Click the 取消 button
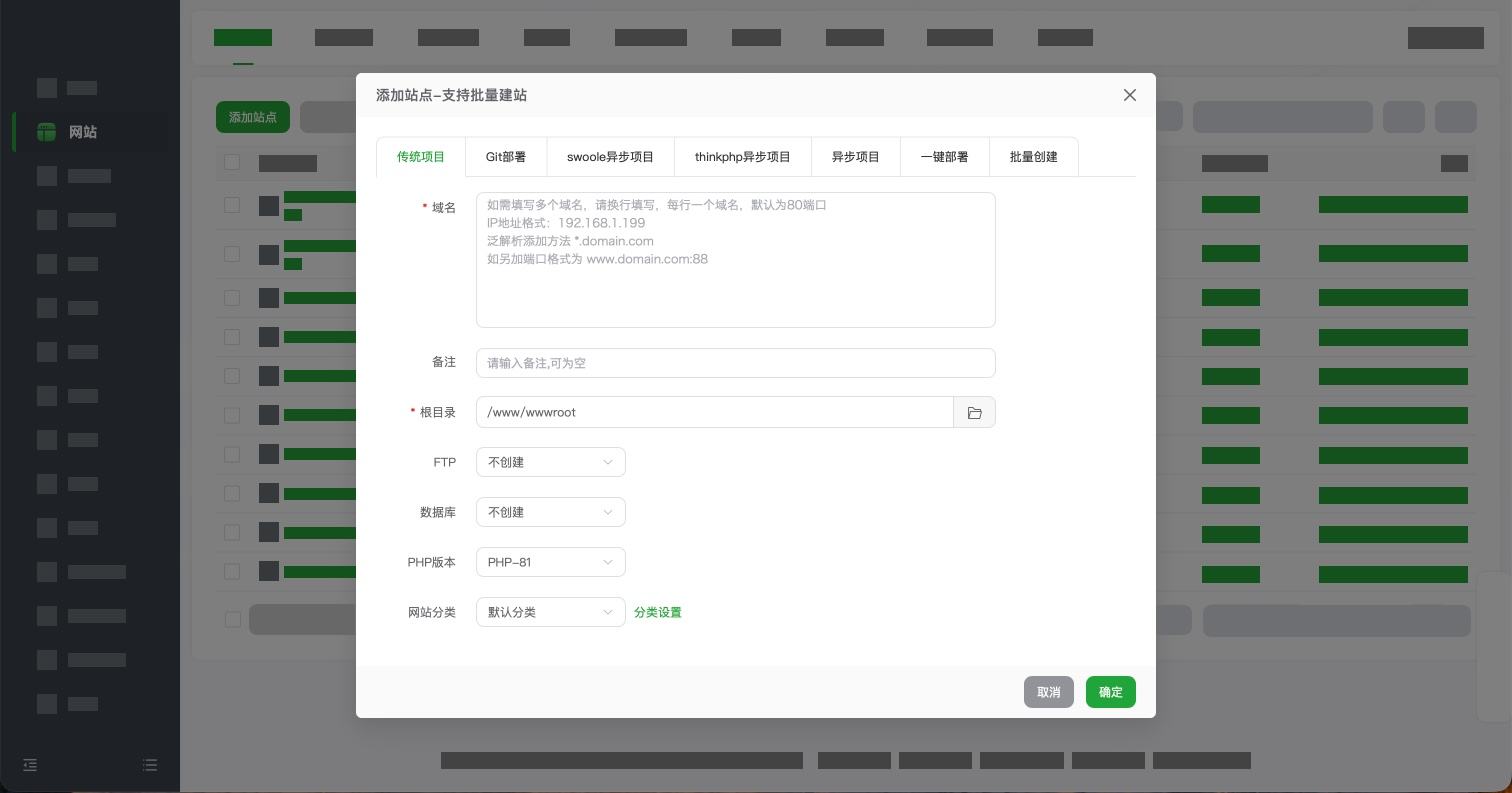 point(1049,692)
